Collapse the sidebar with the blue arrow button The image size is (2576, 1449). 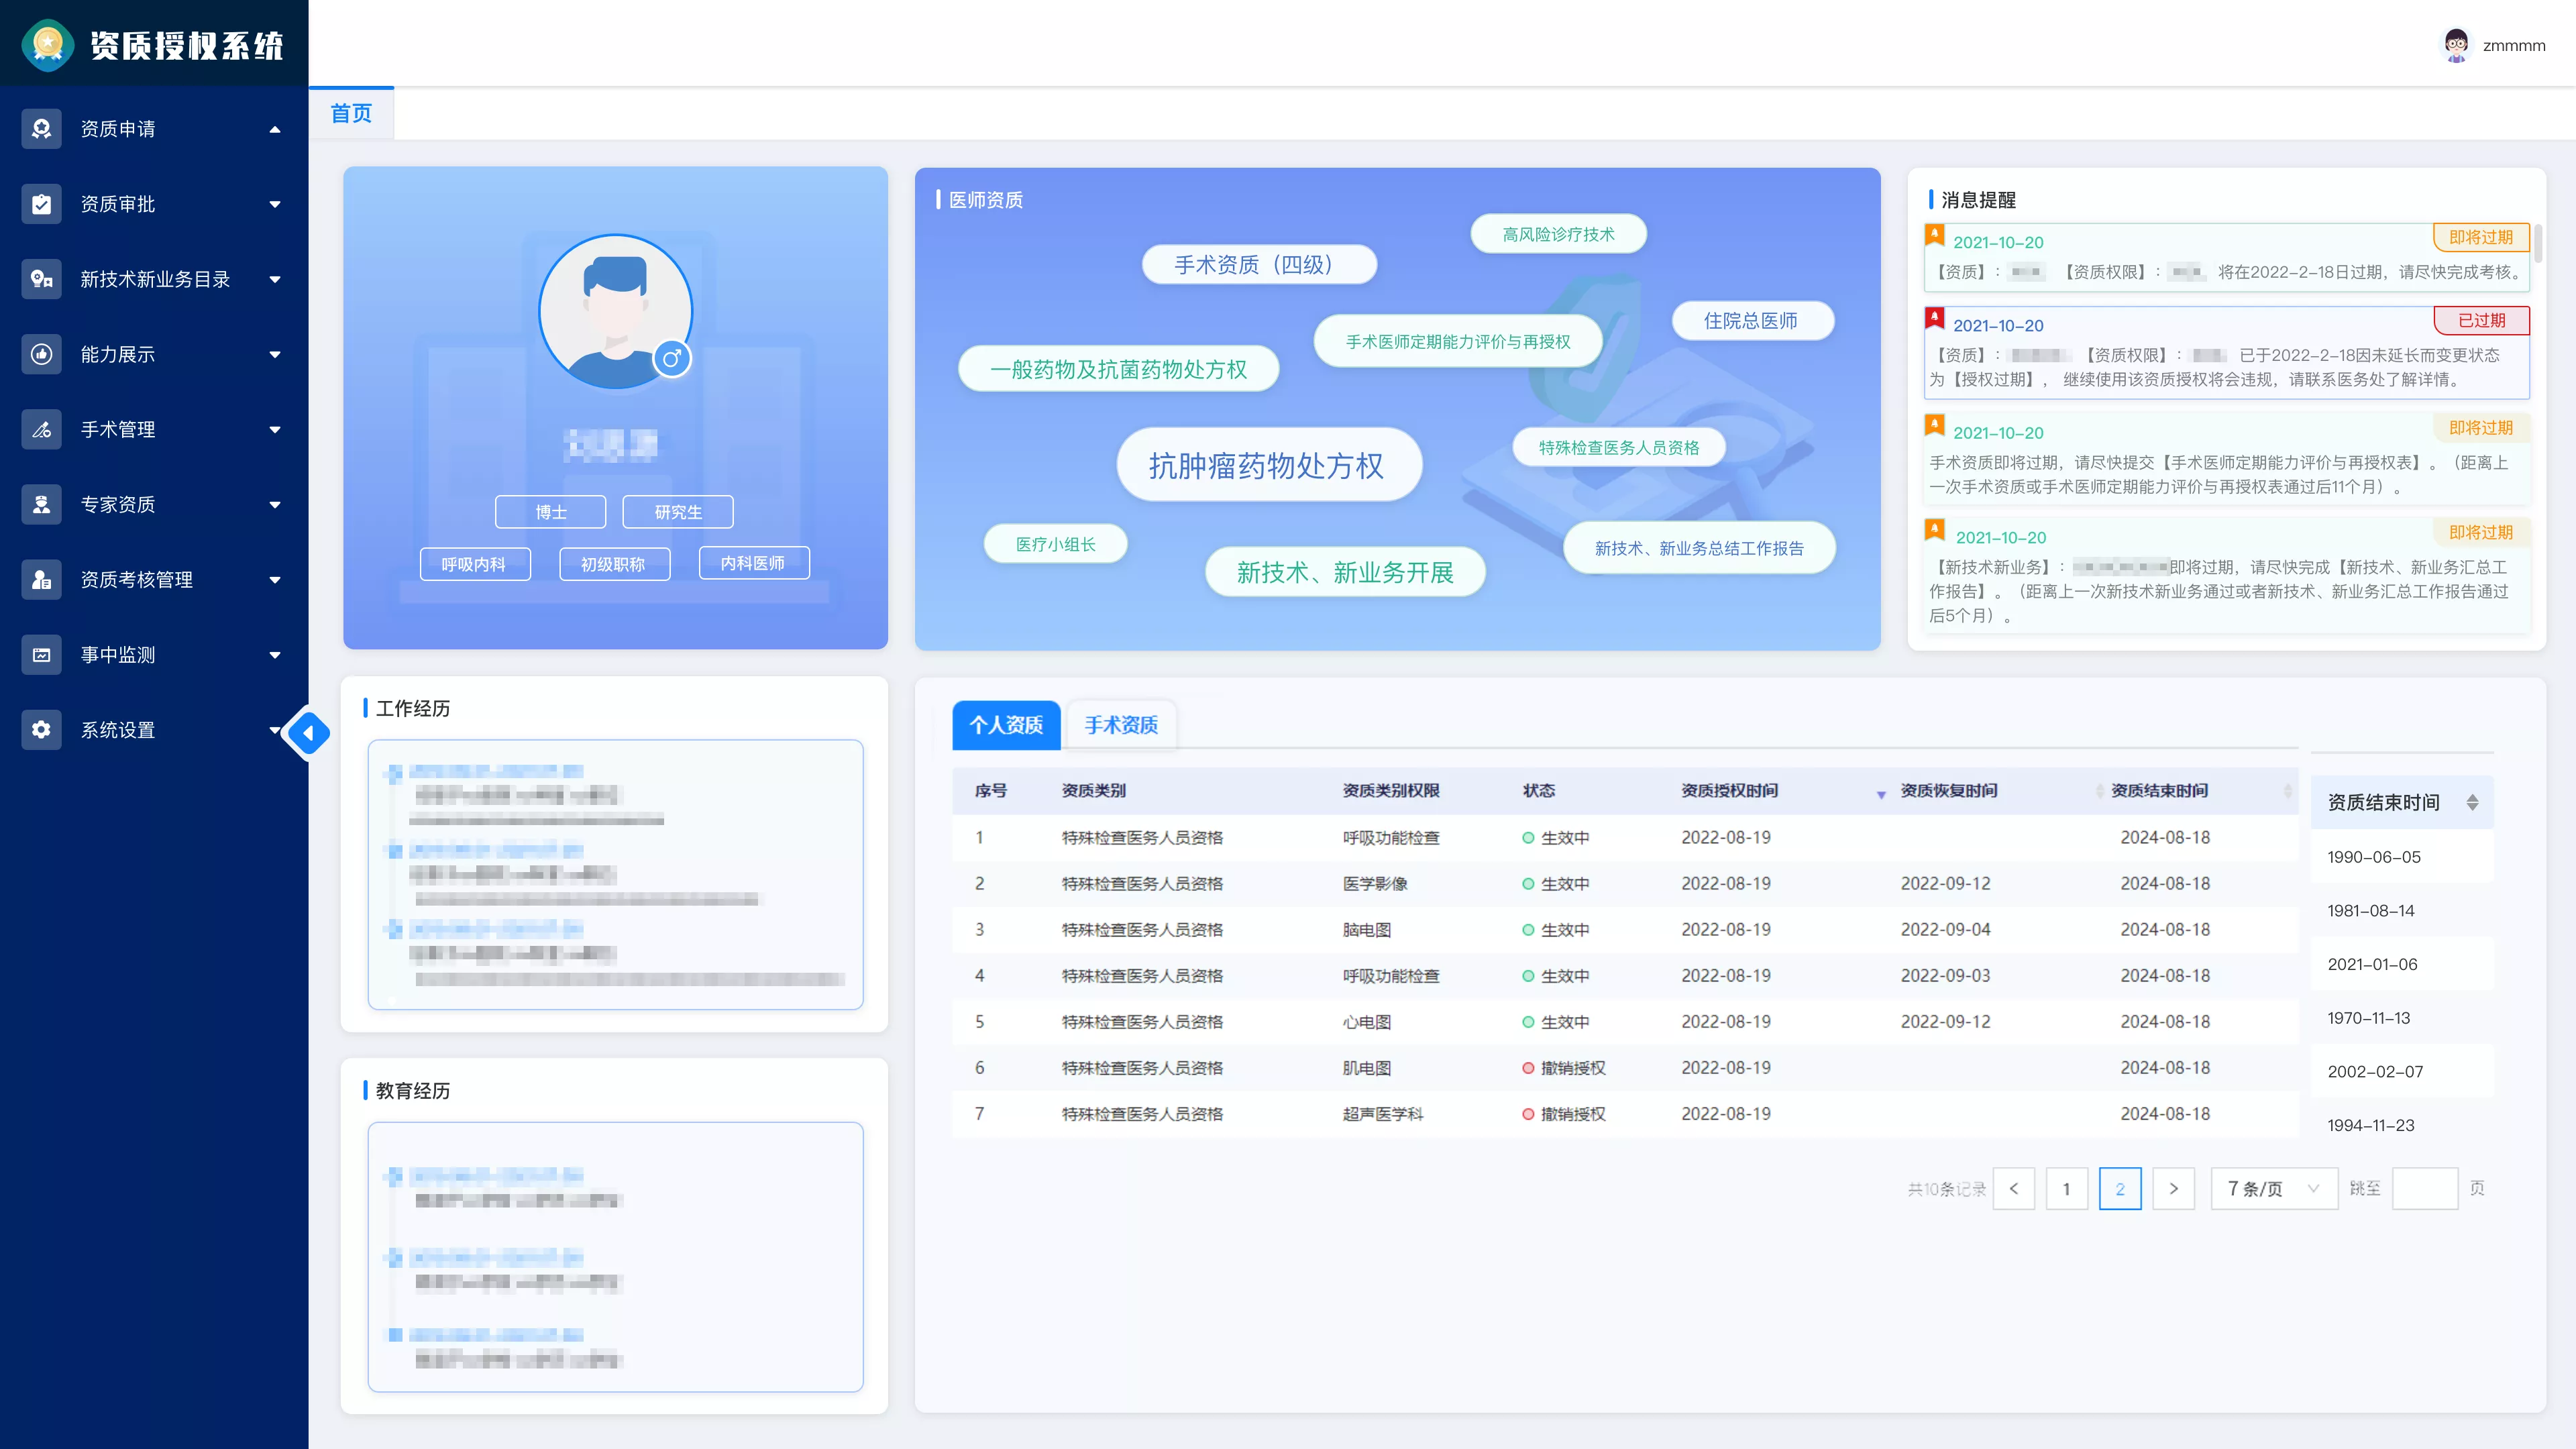309,733
